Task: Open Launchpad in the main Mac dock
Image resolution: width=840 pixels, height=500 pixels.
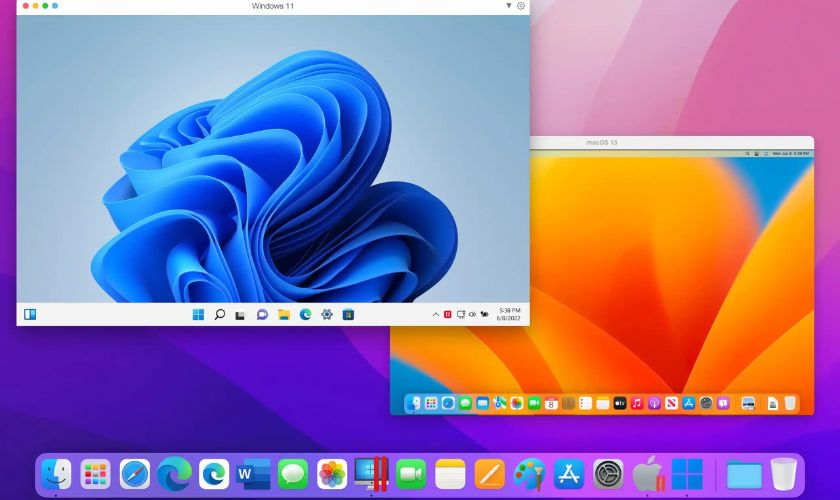Action: pos(95,474)
